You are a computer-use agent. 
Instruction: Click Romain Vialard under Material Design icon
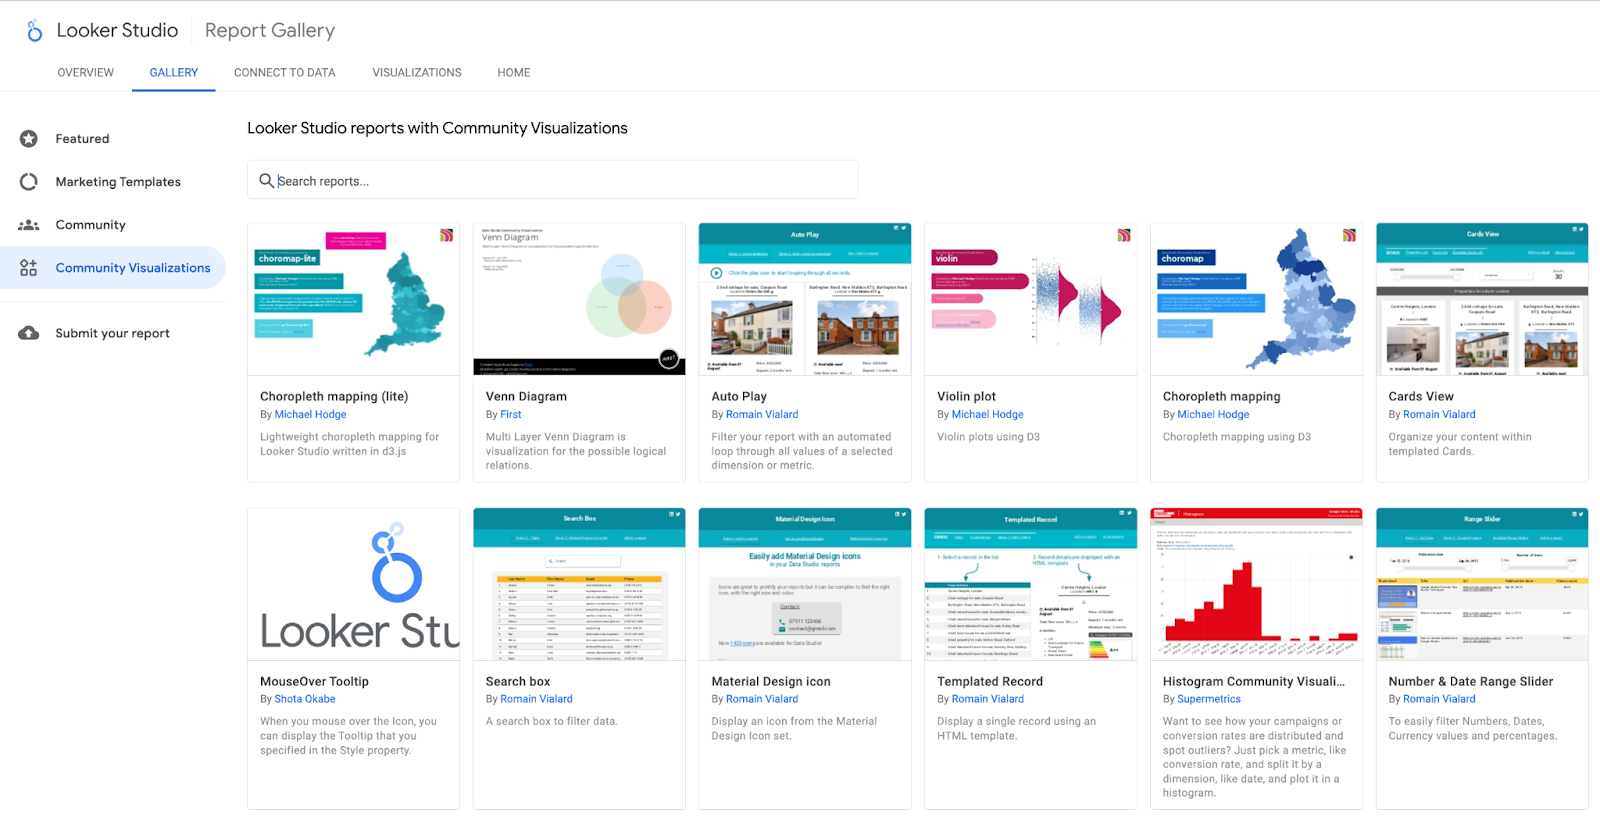click(762, 699)
